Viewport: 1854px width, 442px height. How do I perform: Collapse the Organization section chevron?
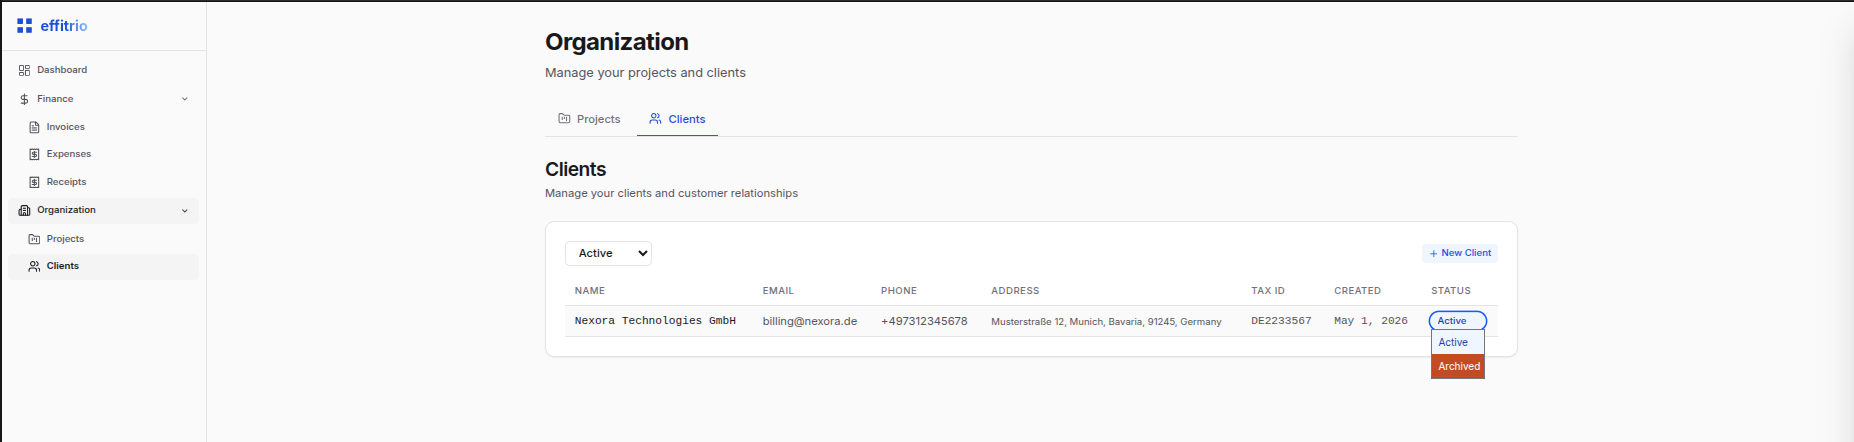(x=185, y=211)
